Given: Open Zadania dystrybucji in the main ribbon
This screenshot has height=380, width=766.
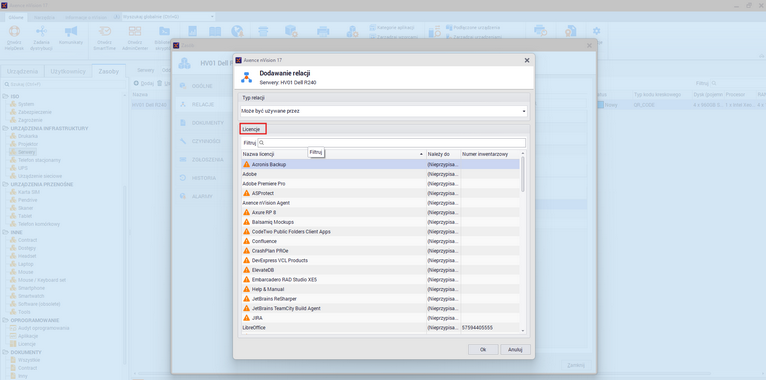Looking at the screenshot, I should tap(42, 37).
